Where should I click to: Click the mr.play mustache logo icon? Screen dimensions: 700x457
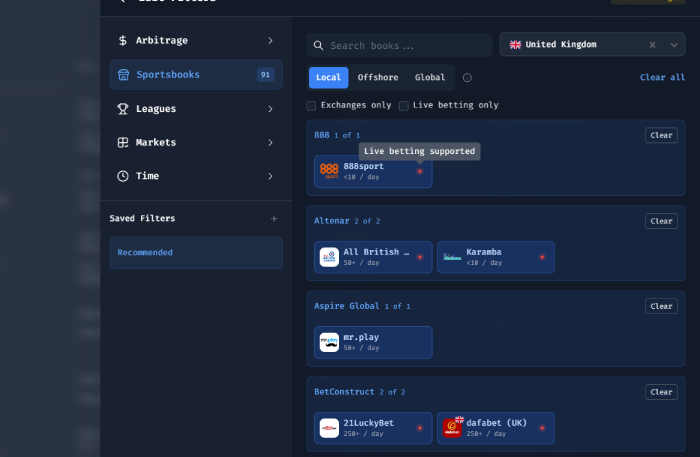pos(329,342)
